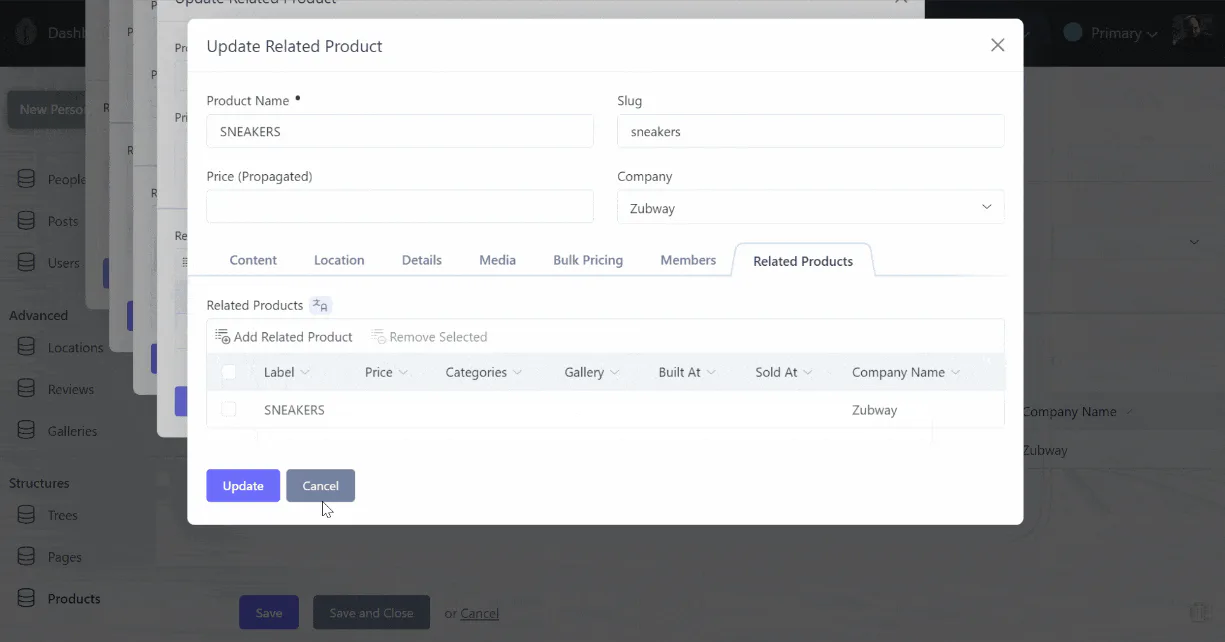The image size is (1225, 642).
Task: Open the Built At column sort menu
Action: [711, 372]
